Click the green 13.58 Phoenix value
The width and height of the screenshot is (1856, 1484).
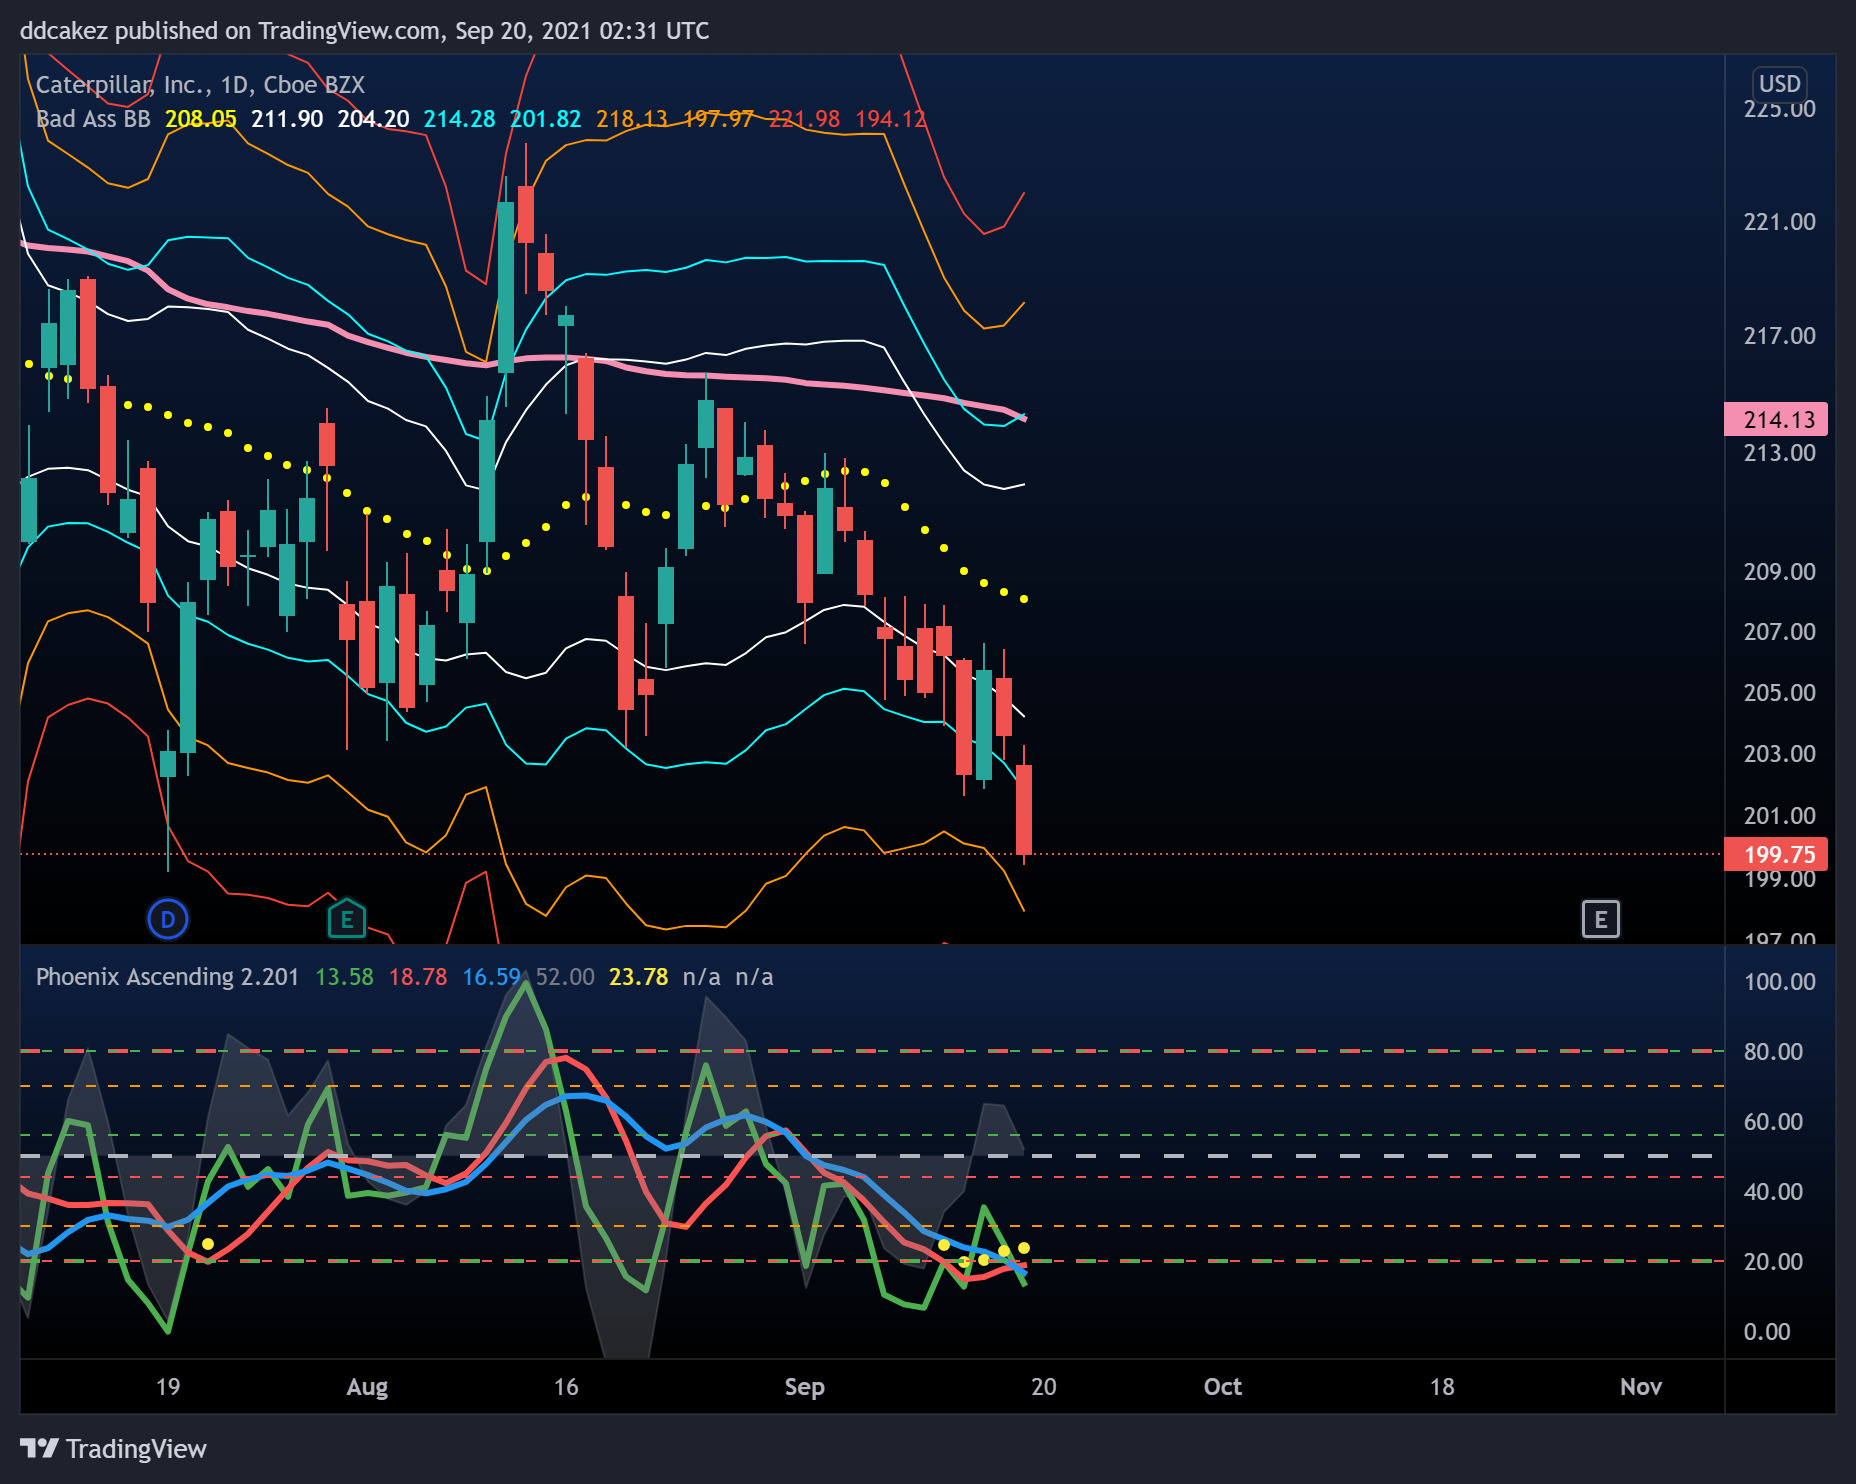[344, 977]
